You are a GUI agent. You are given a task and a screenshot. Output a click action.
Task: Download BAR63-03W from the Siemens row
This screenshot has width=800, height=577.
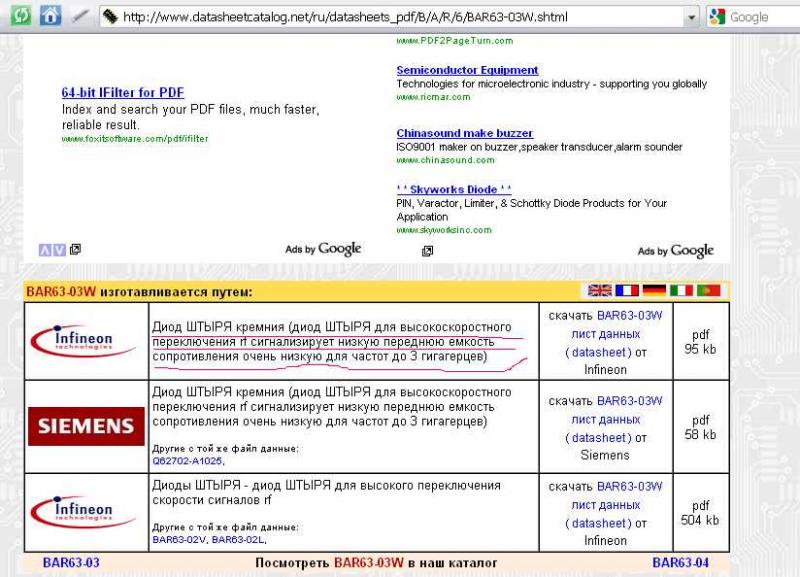coord(630,401)
